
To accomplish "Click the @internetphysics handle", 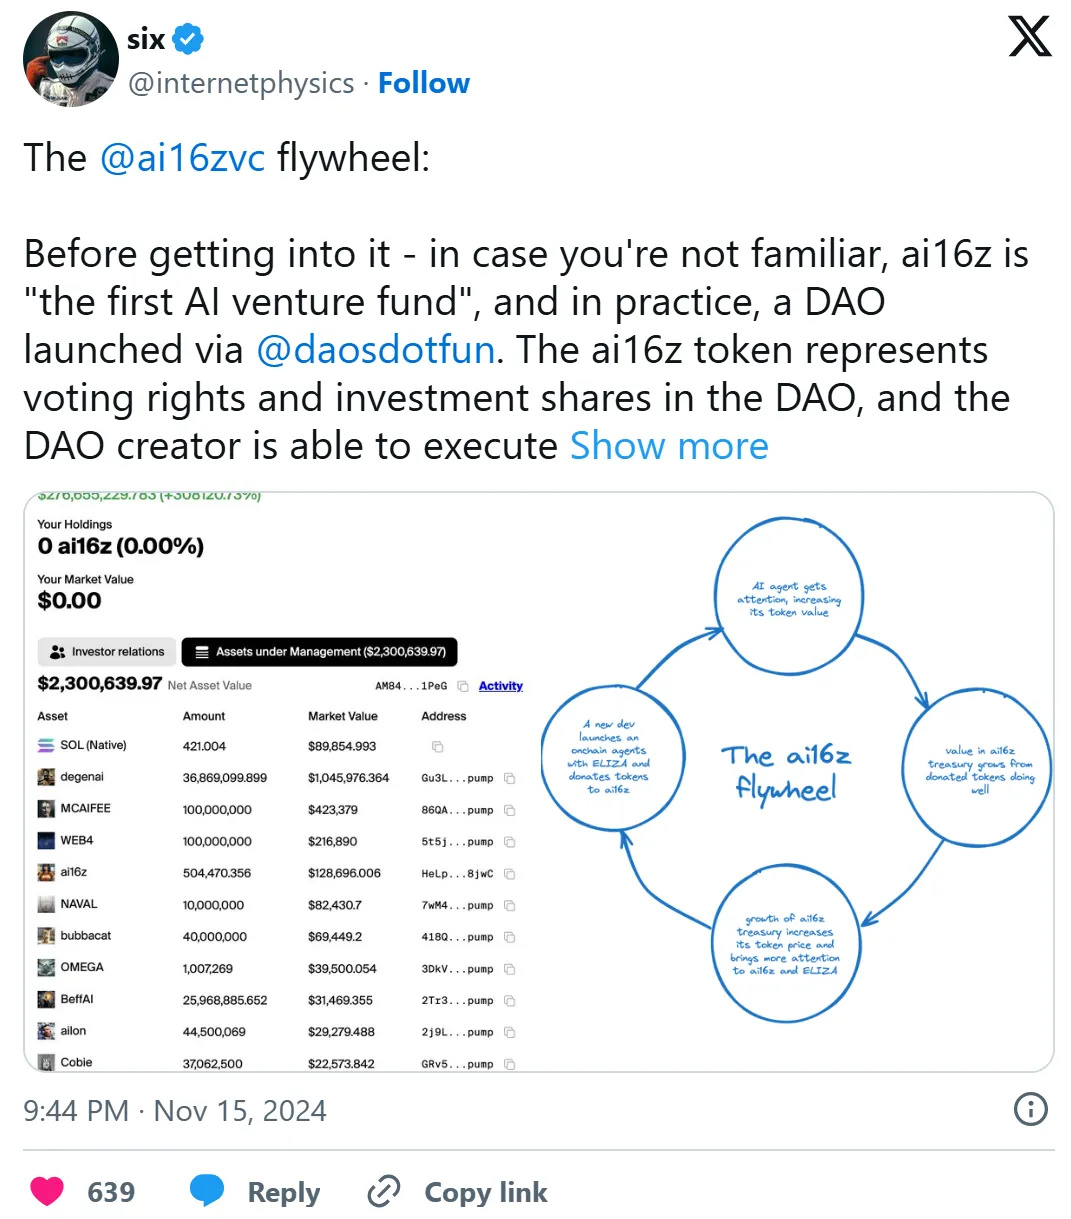I will tap(241, 83).
